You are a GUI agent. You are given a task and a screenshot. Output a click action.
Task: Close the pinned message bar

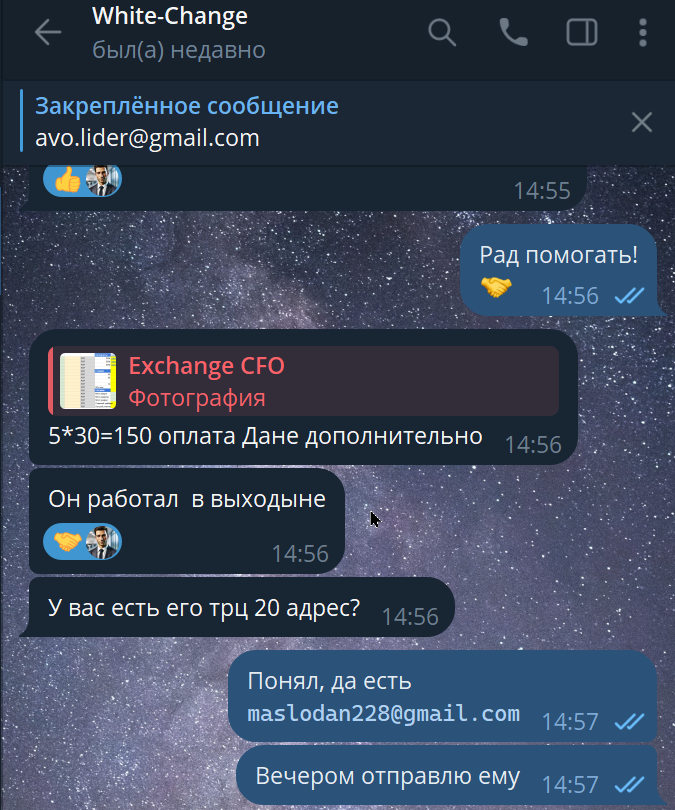click(641, 122)
